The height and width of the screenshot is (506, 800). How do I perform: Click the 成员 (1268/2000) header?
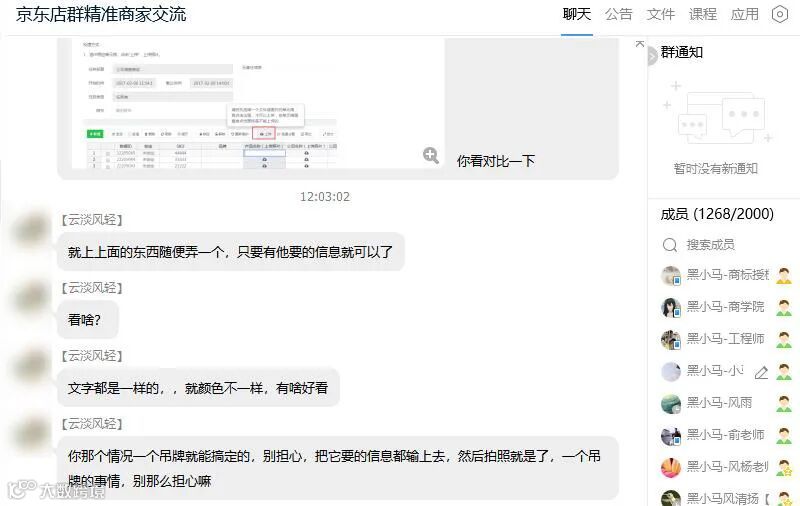tap(717, 214)
